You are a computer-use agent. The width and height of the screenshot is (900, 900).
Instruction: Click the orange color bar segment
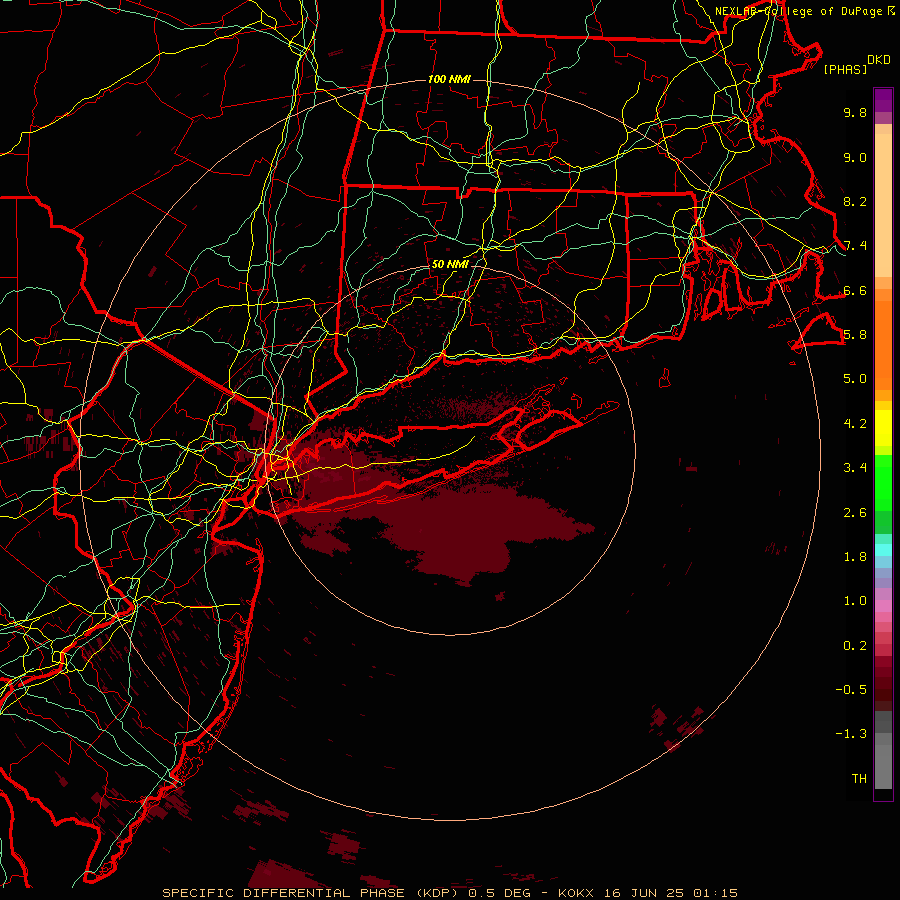tap(883, 346)
